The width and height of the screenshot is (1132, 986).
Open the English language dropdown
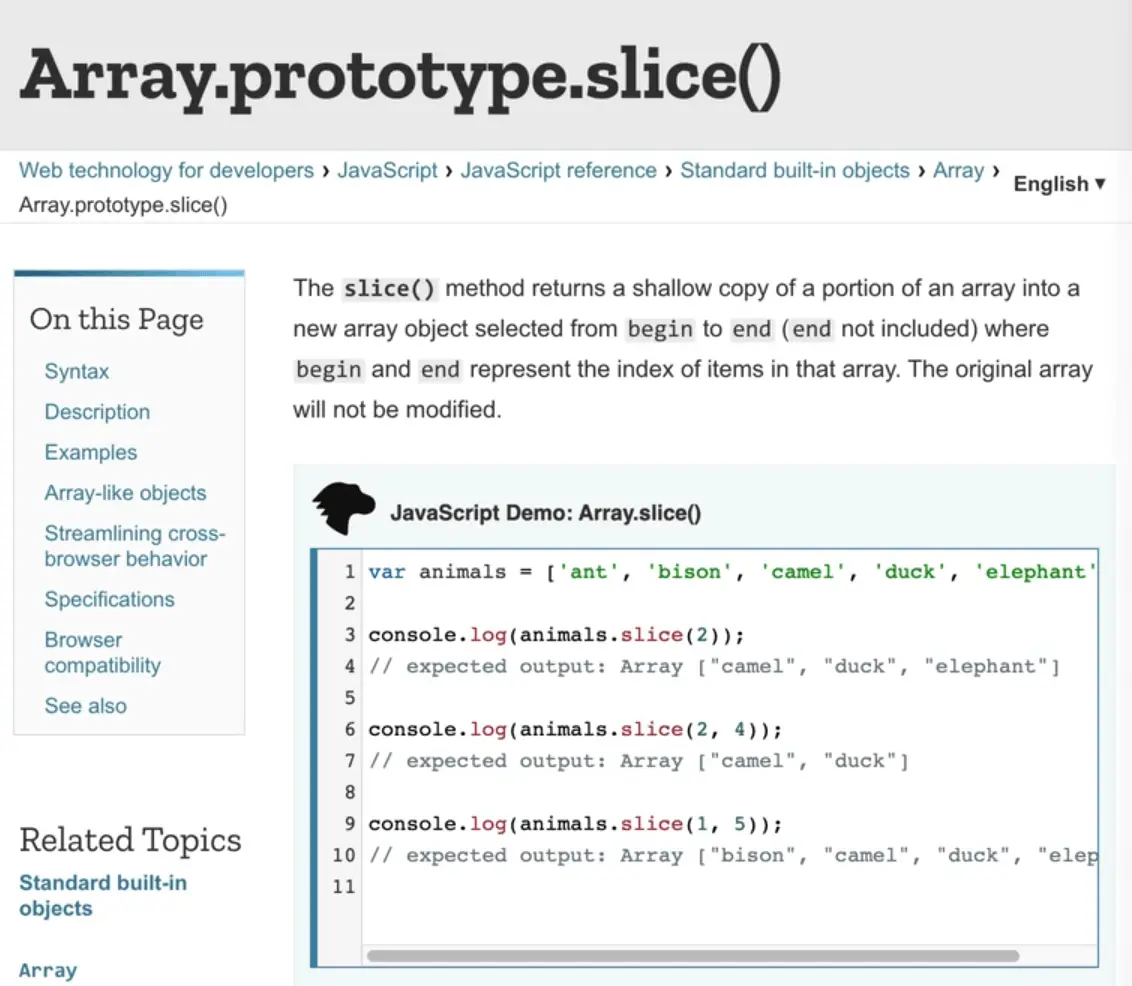click(x=1059, y=184)
